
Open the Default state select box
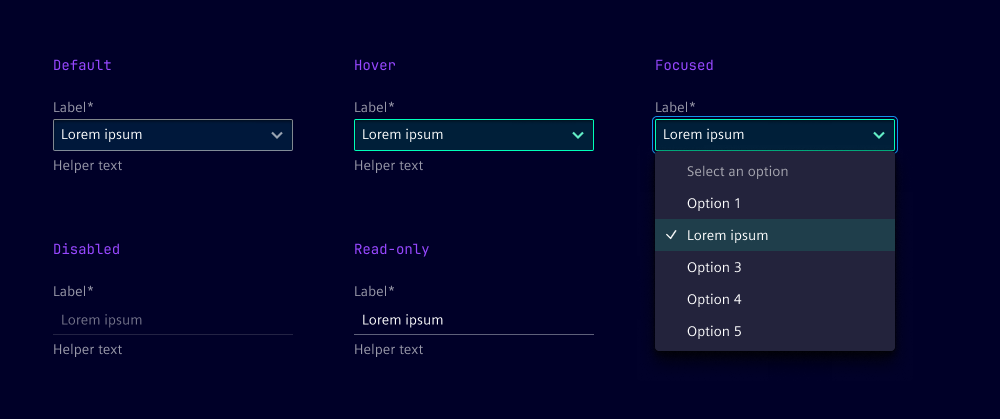pos(172,135)
